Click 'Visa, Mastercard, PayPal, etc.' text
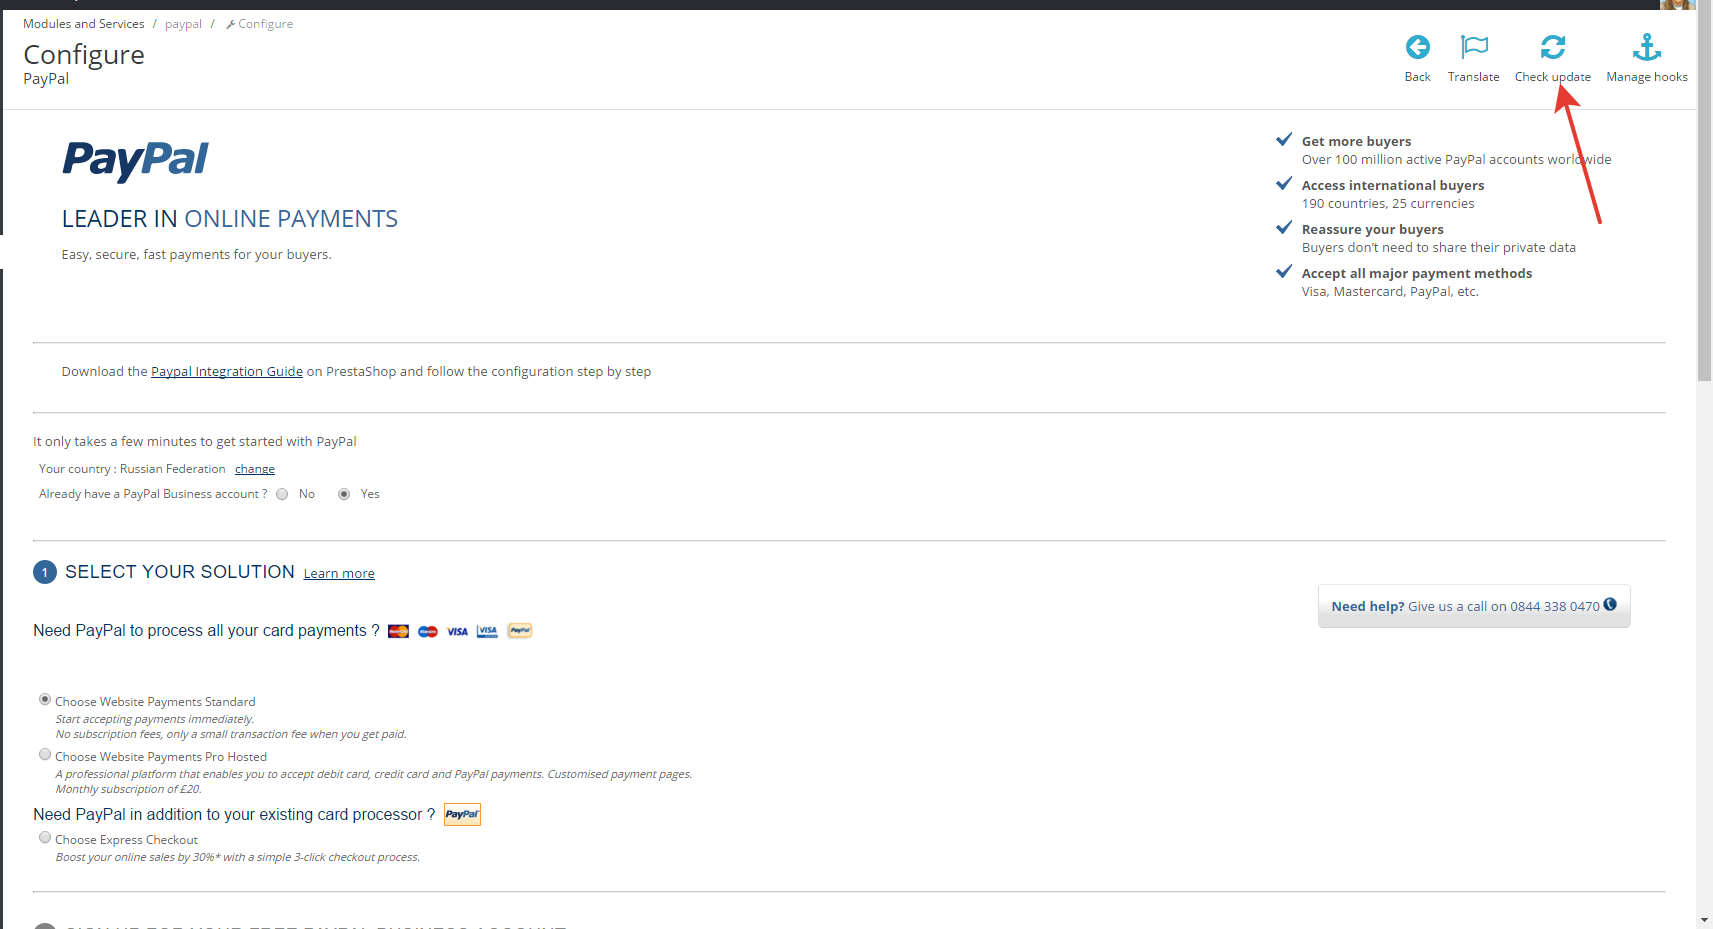Screen dimensions: 1713x929 tap(1390, 292)
